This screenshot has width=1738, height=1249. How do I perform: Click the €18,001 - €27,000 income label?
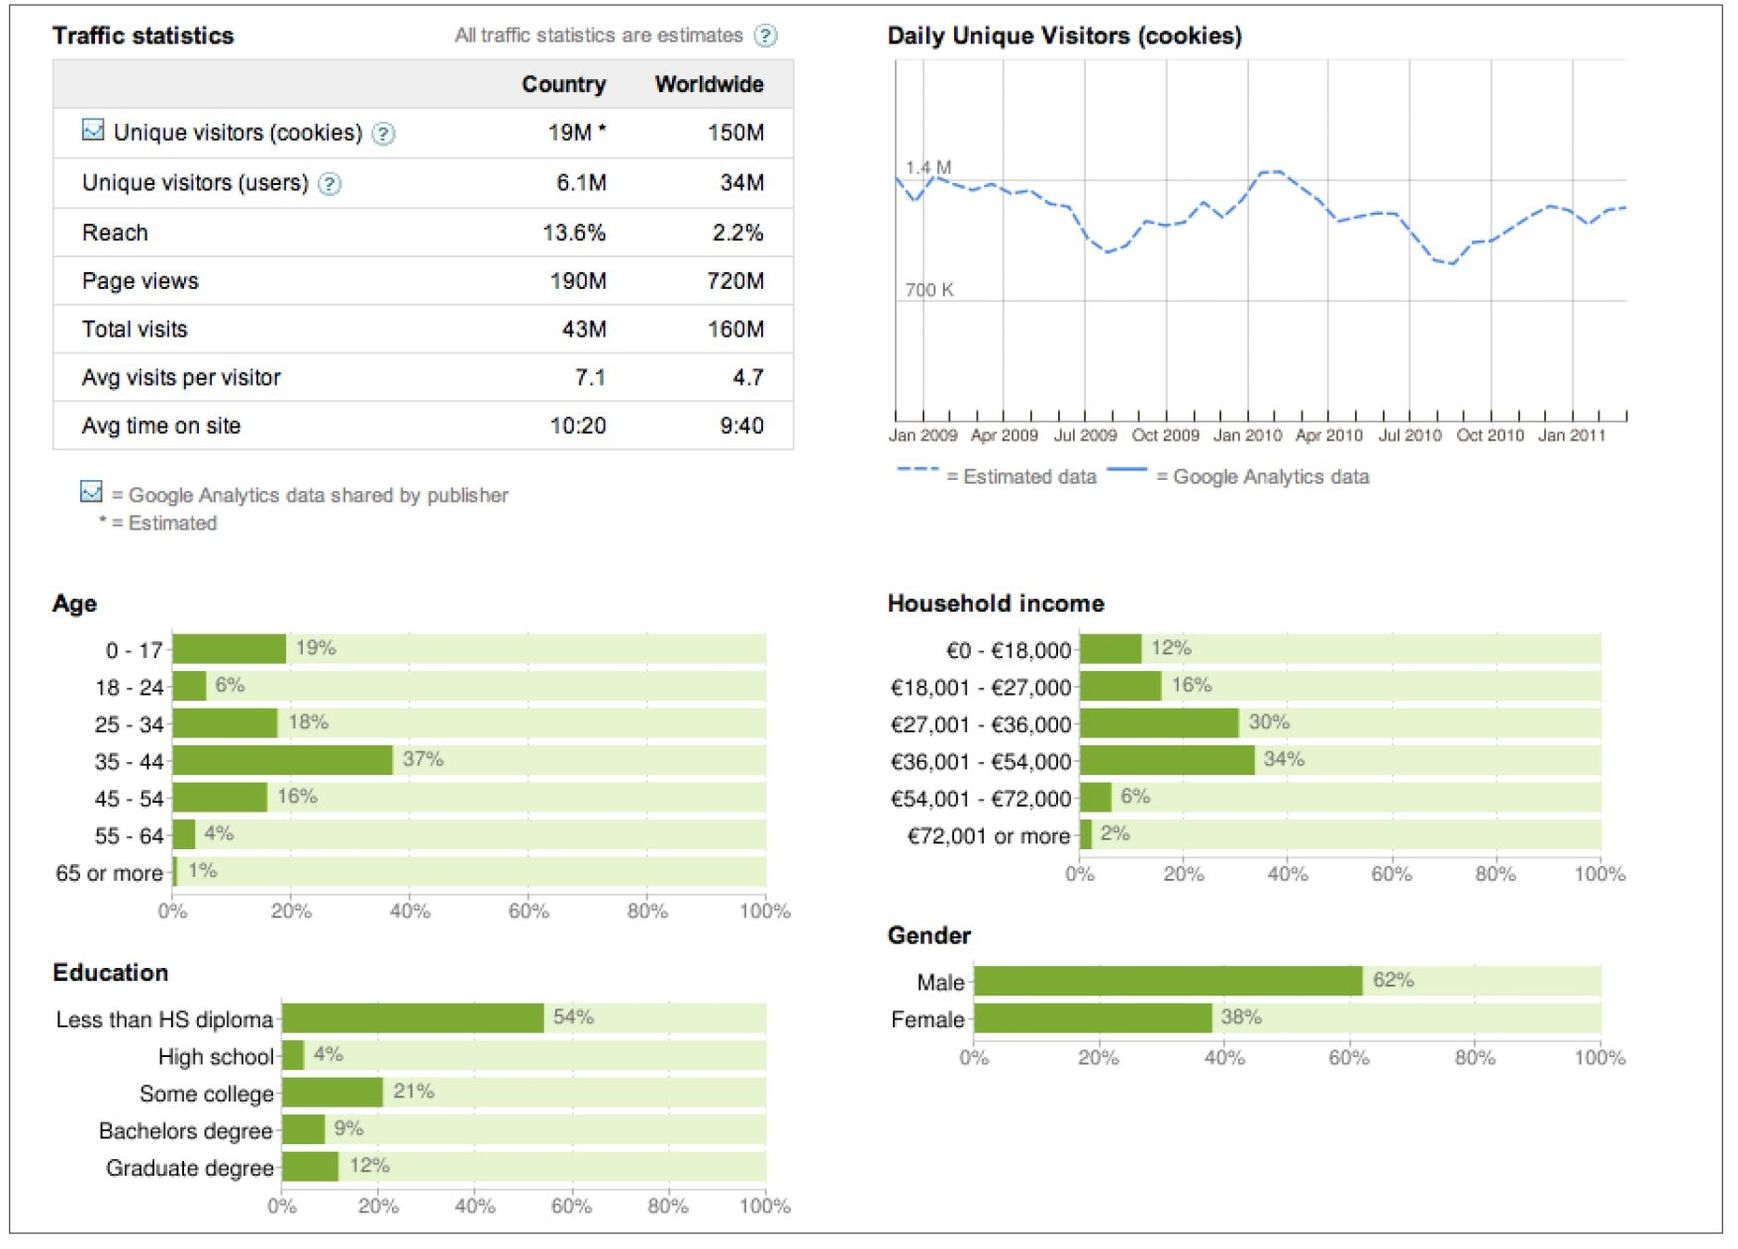pyautogui.click(x=981, y=688)
